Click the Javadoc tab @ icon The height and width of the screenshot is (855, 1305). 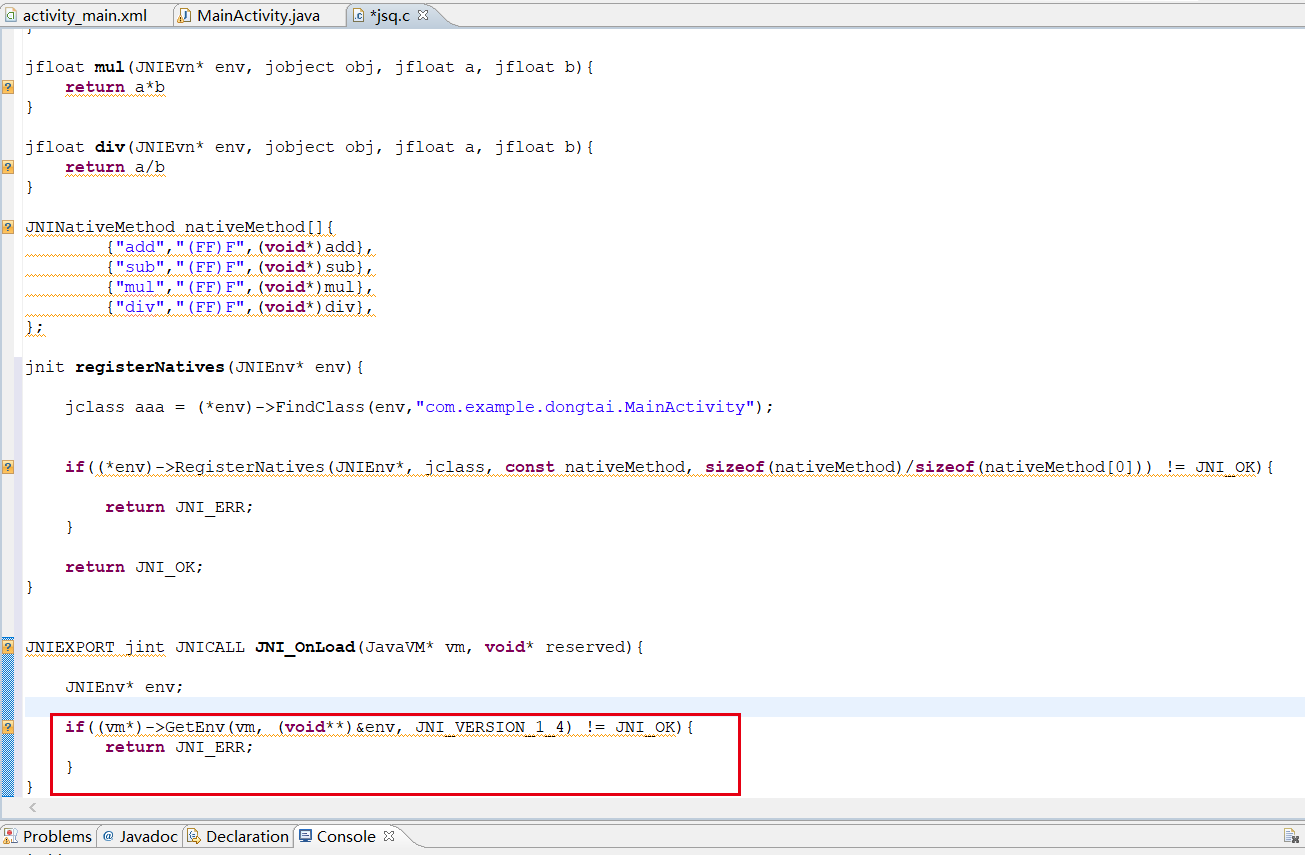coord(109,836)
